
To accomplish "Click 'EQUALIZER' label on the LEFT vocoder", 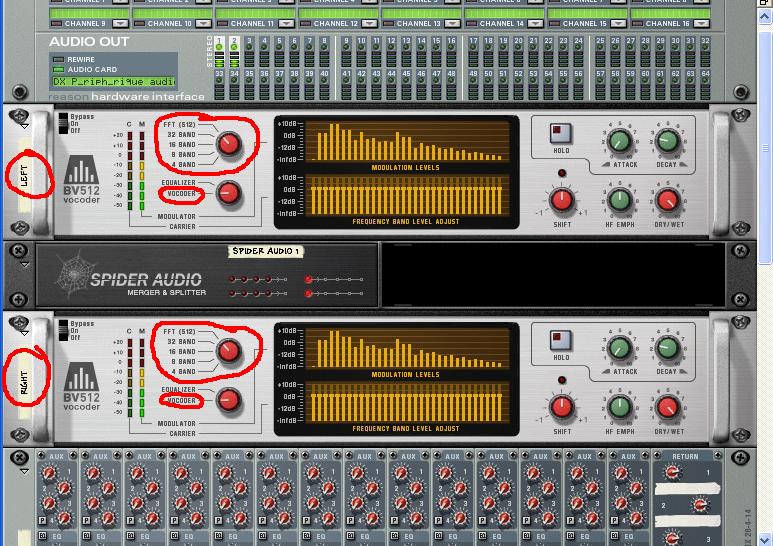I will [x=178, y=182].
